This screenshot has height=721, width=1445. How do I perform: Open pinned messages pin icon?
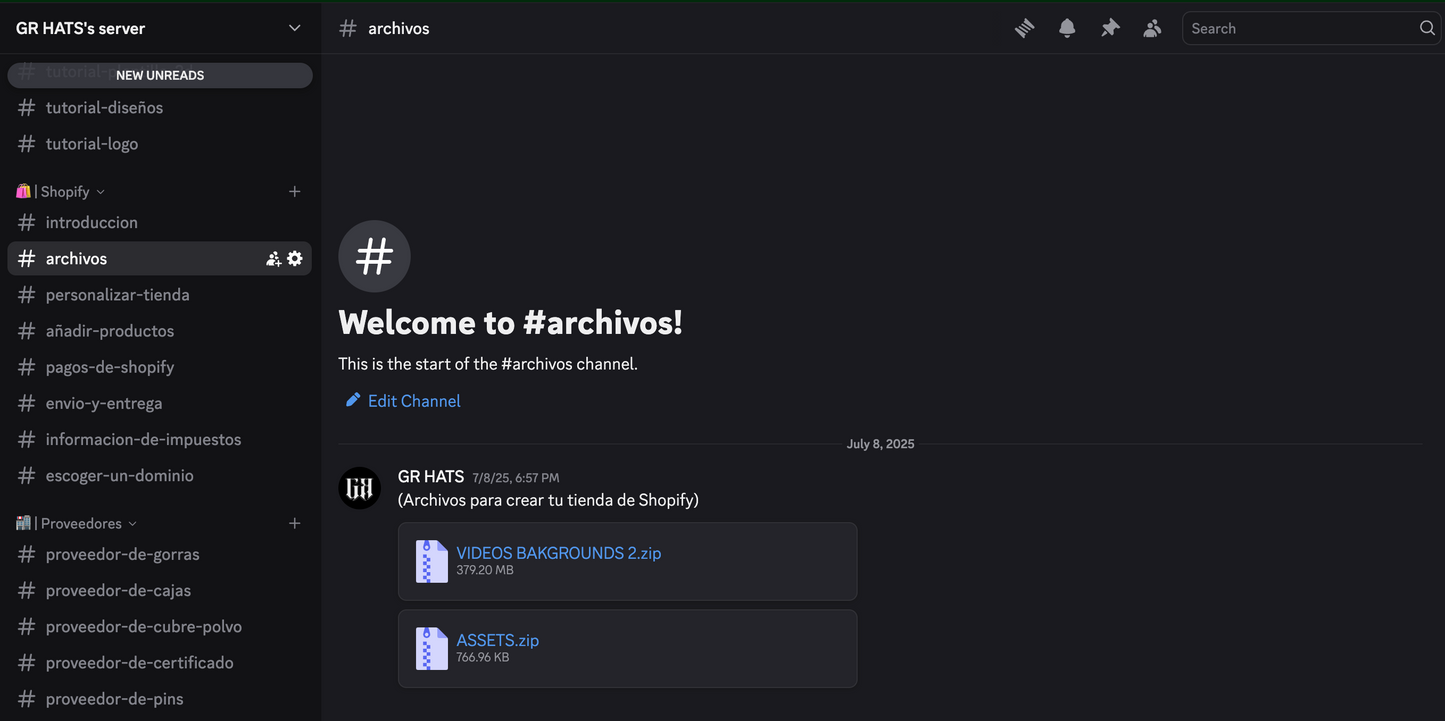coord(1110,29)
